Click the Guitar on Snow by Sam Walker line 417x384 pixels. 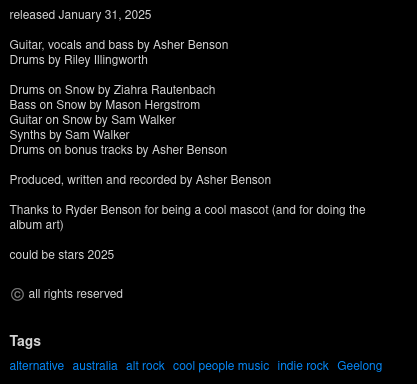tap(93, 120)
